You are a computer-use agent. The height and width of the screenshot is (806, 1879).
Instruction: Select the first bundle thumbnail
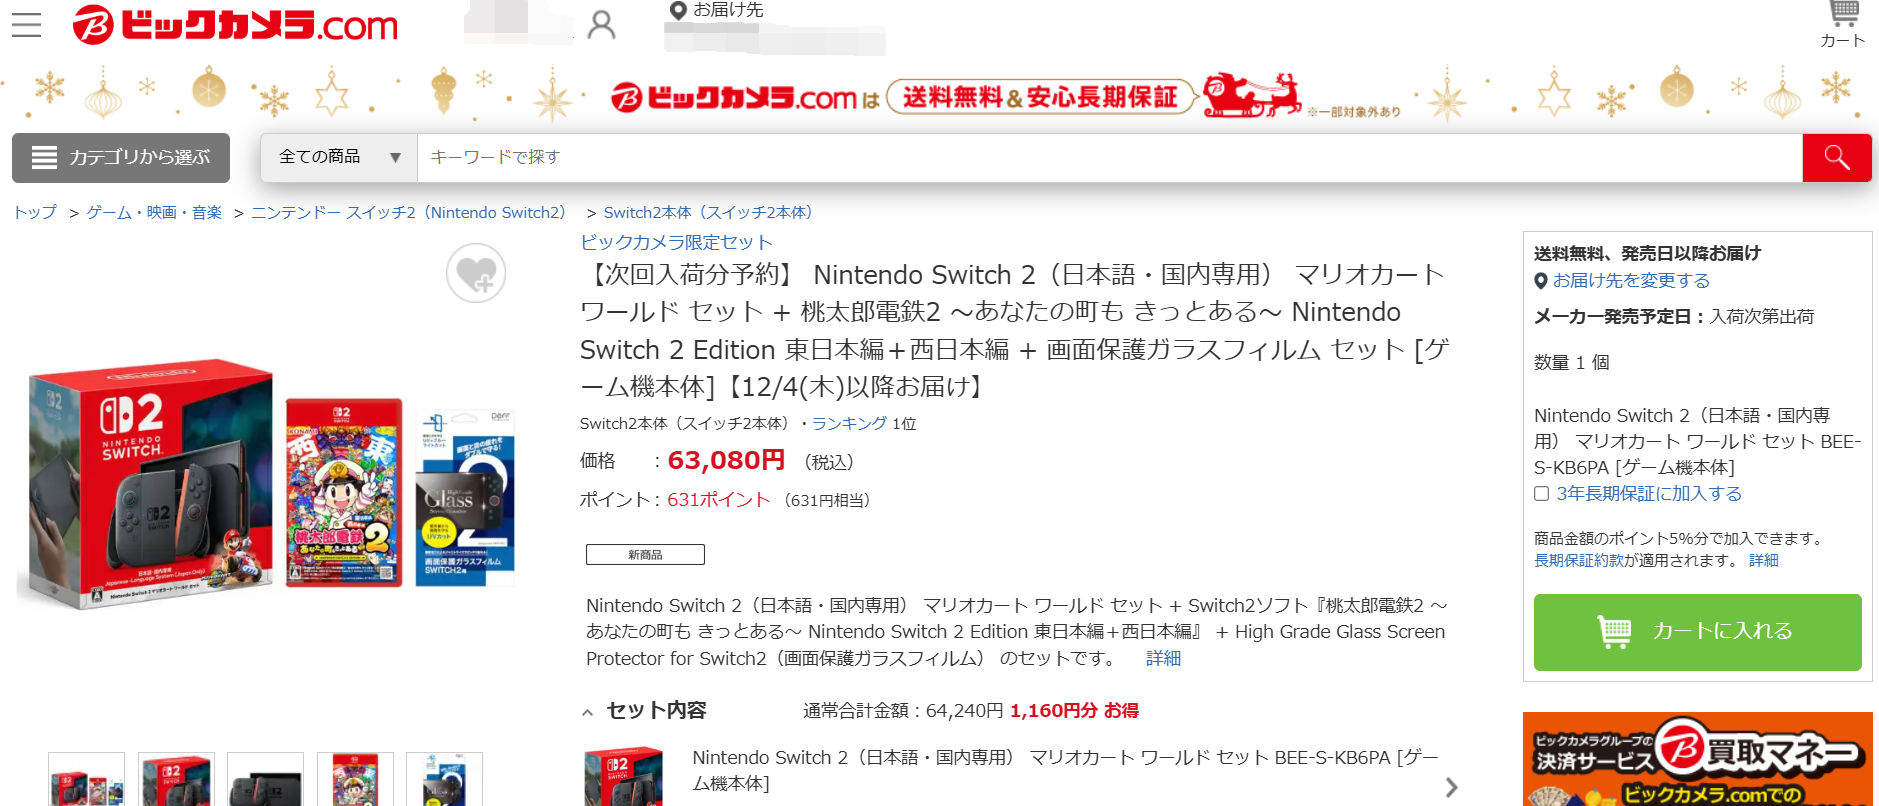[87, 780]
